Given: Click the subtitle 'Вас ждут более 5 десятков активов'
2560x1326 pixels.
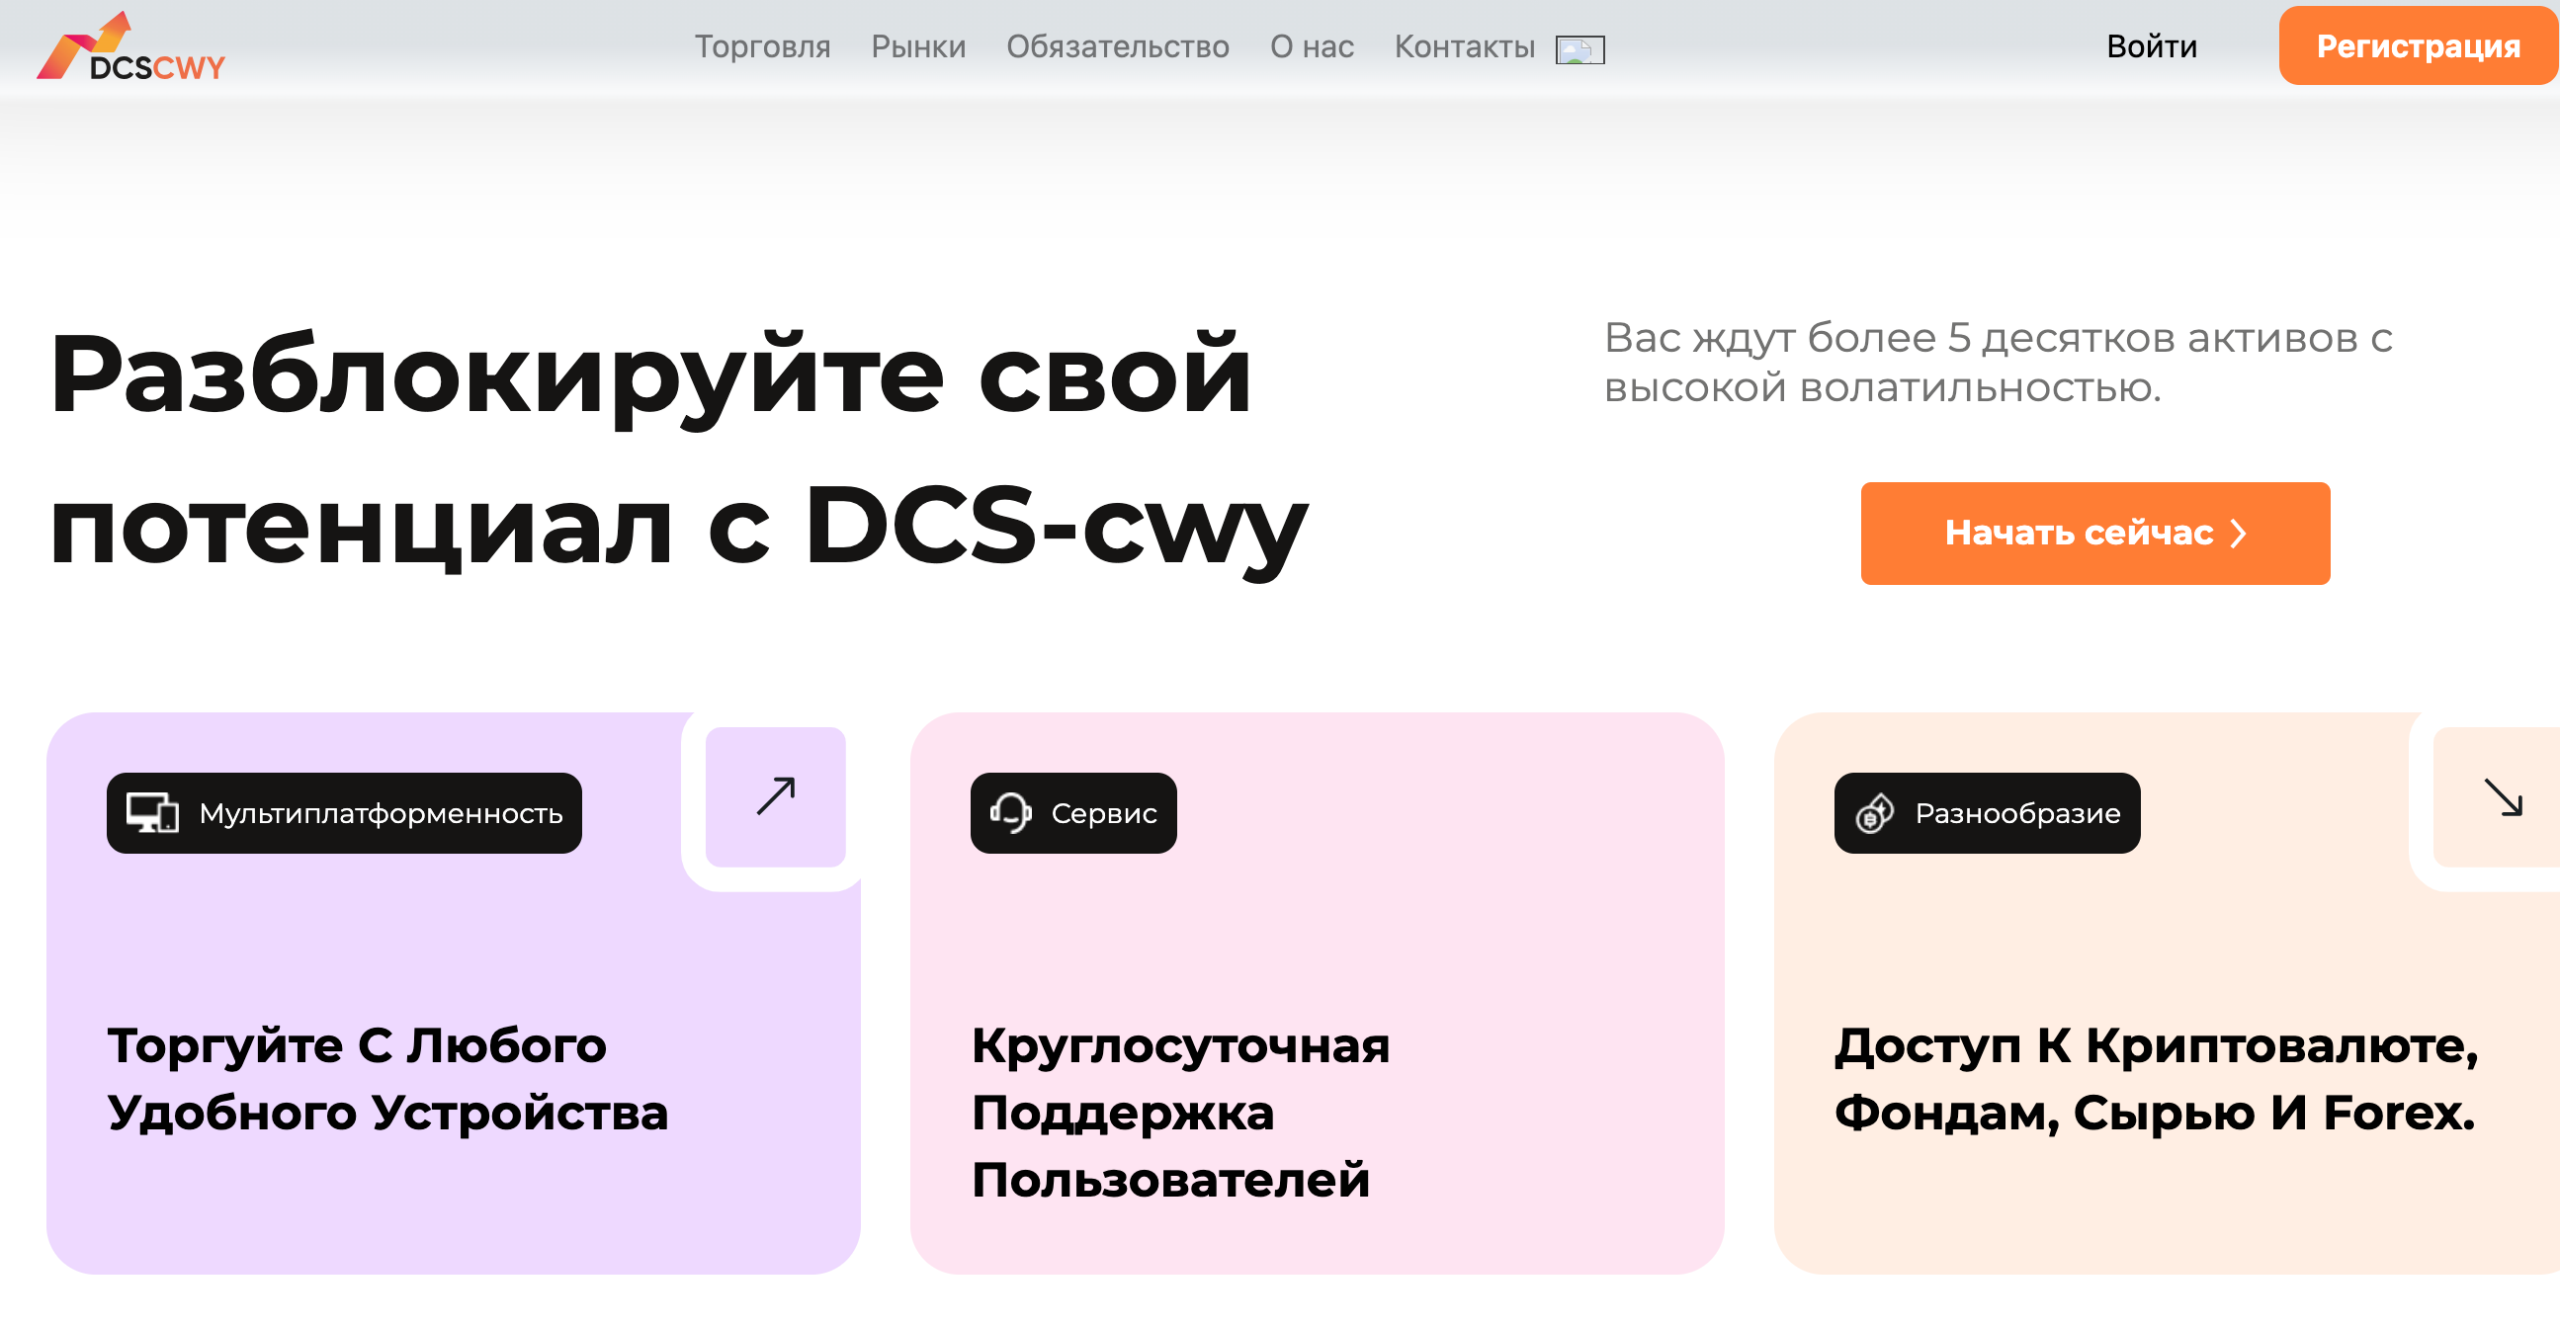Looking at the screenshot, I should 1997,362.
